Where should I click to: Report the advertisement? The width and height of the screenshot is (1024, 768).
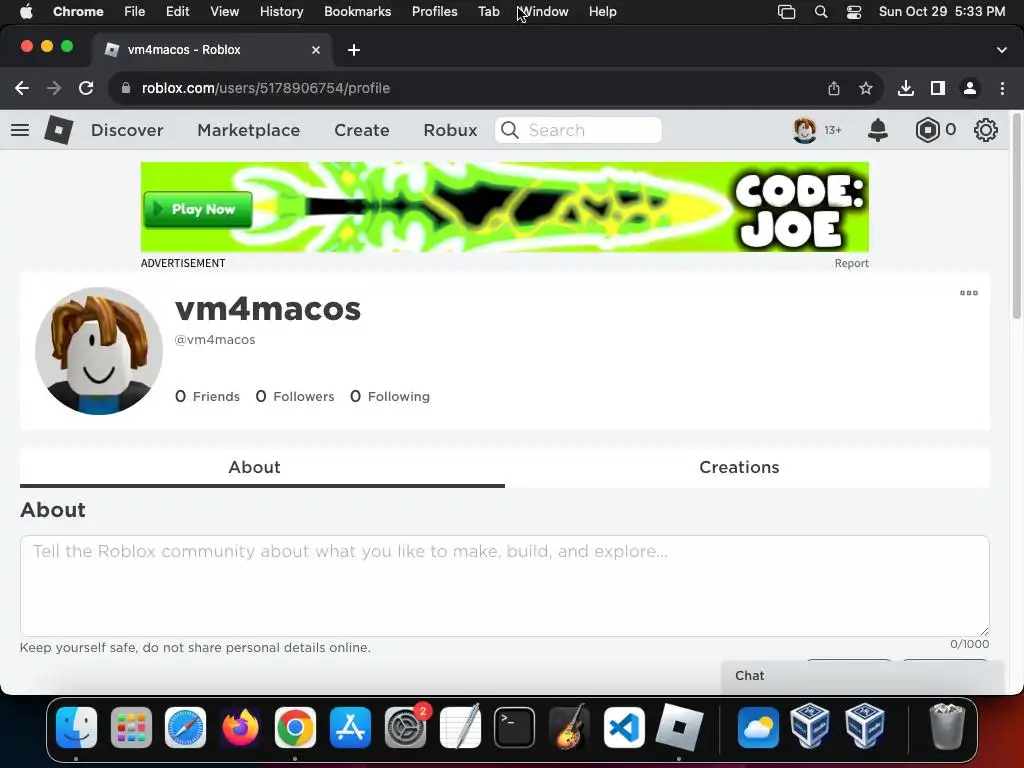tap(852, 263)
